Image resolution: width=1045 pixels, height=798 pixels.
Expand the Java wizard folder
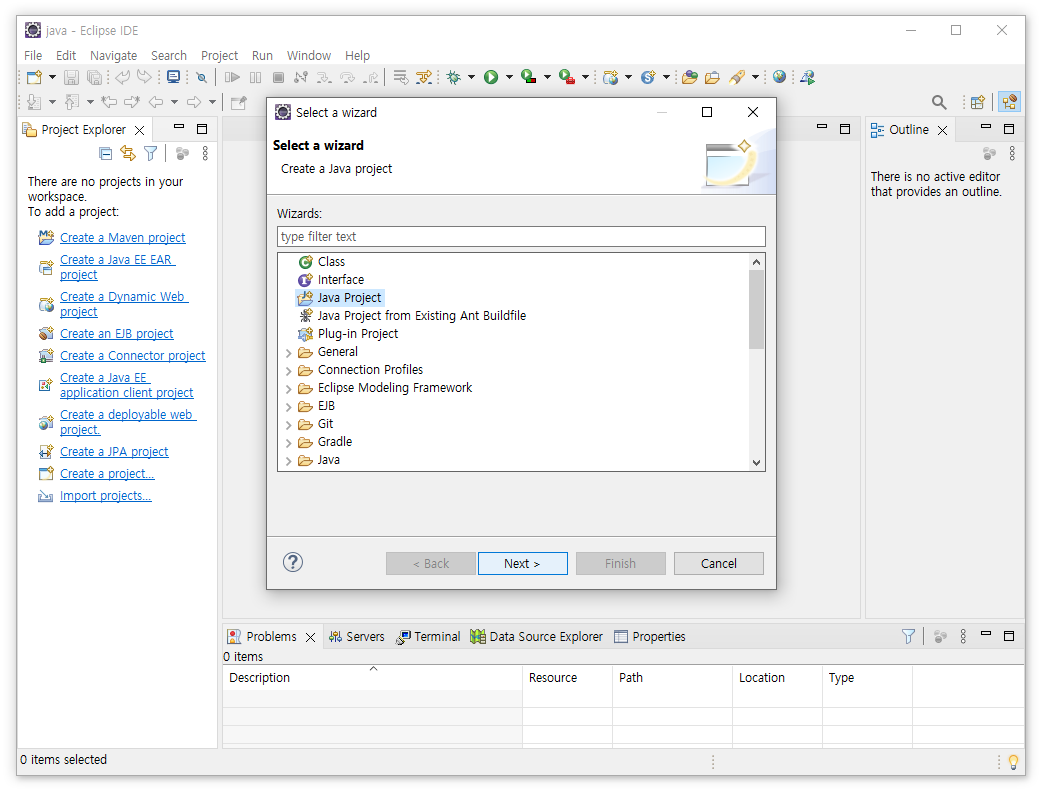tap(289, 461)
